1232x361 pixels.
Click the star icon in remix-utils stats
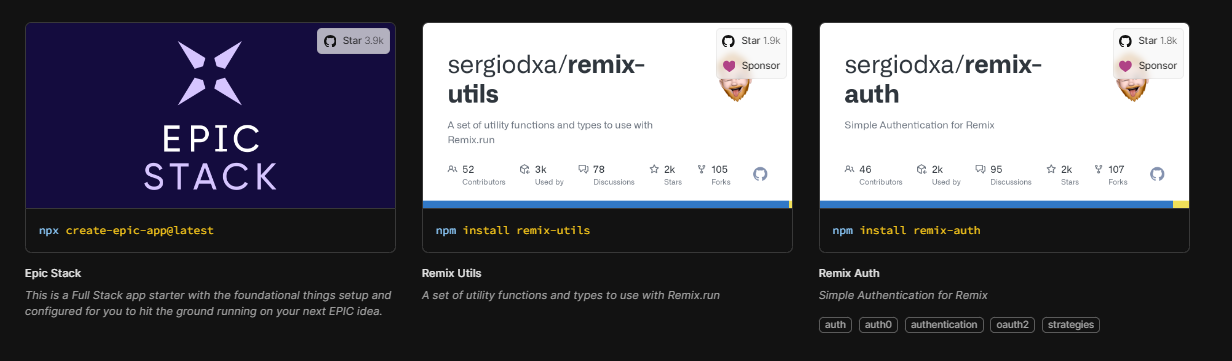pos(654,169)
